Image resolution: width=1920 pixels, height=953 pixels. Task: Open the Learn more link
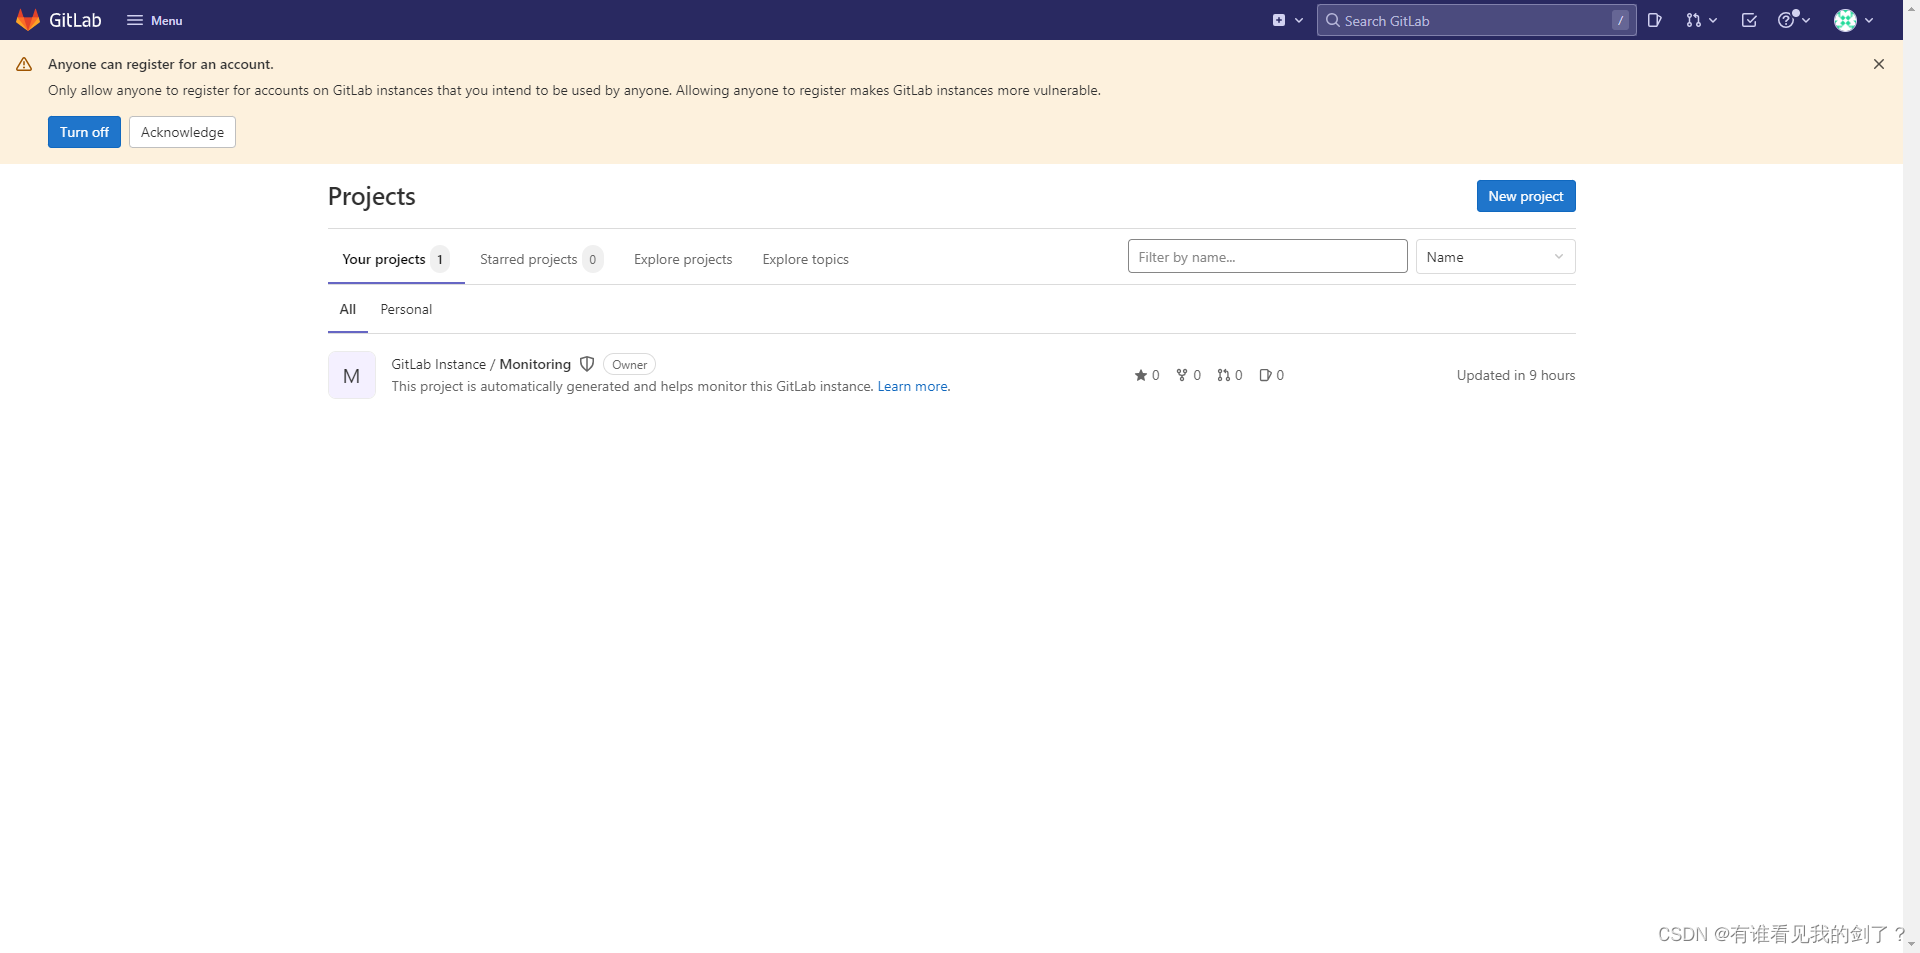click(x=911, y=386)
